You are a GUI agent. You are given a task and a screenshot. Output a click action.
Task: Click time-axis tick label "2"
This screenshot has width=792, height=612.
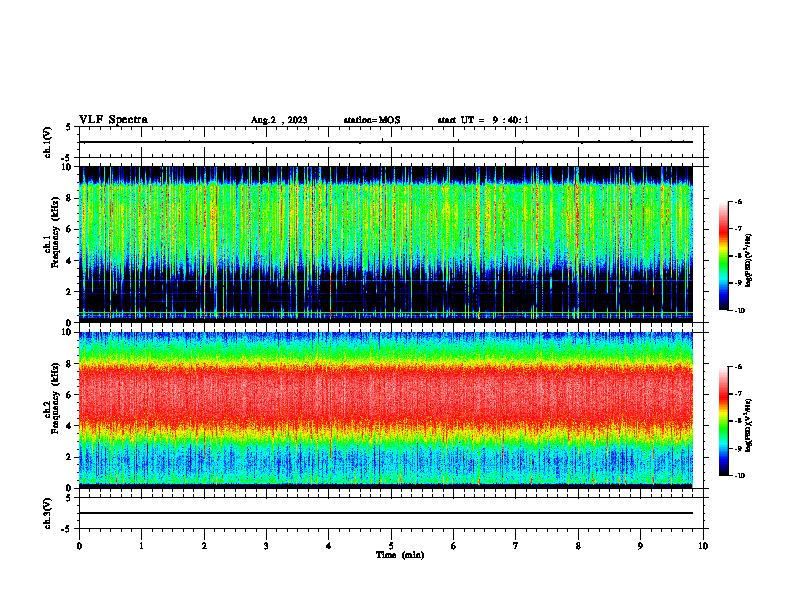click(x=204, y=546)
